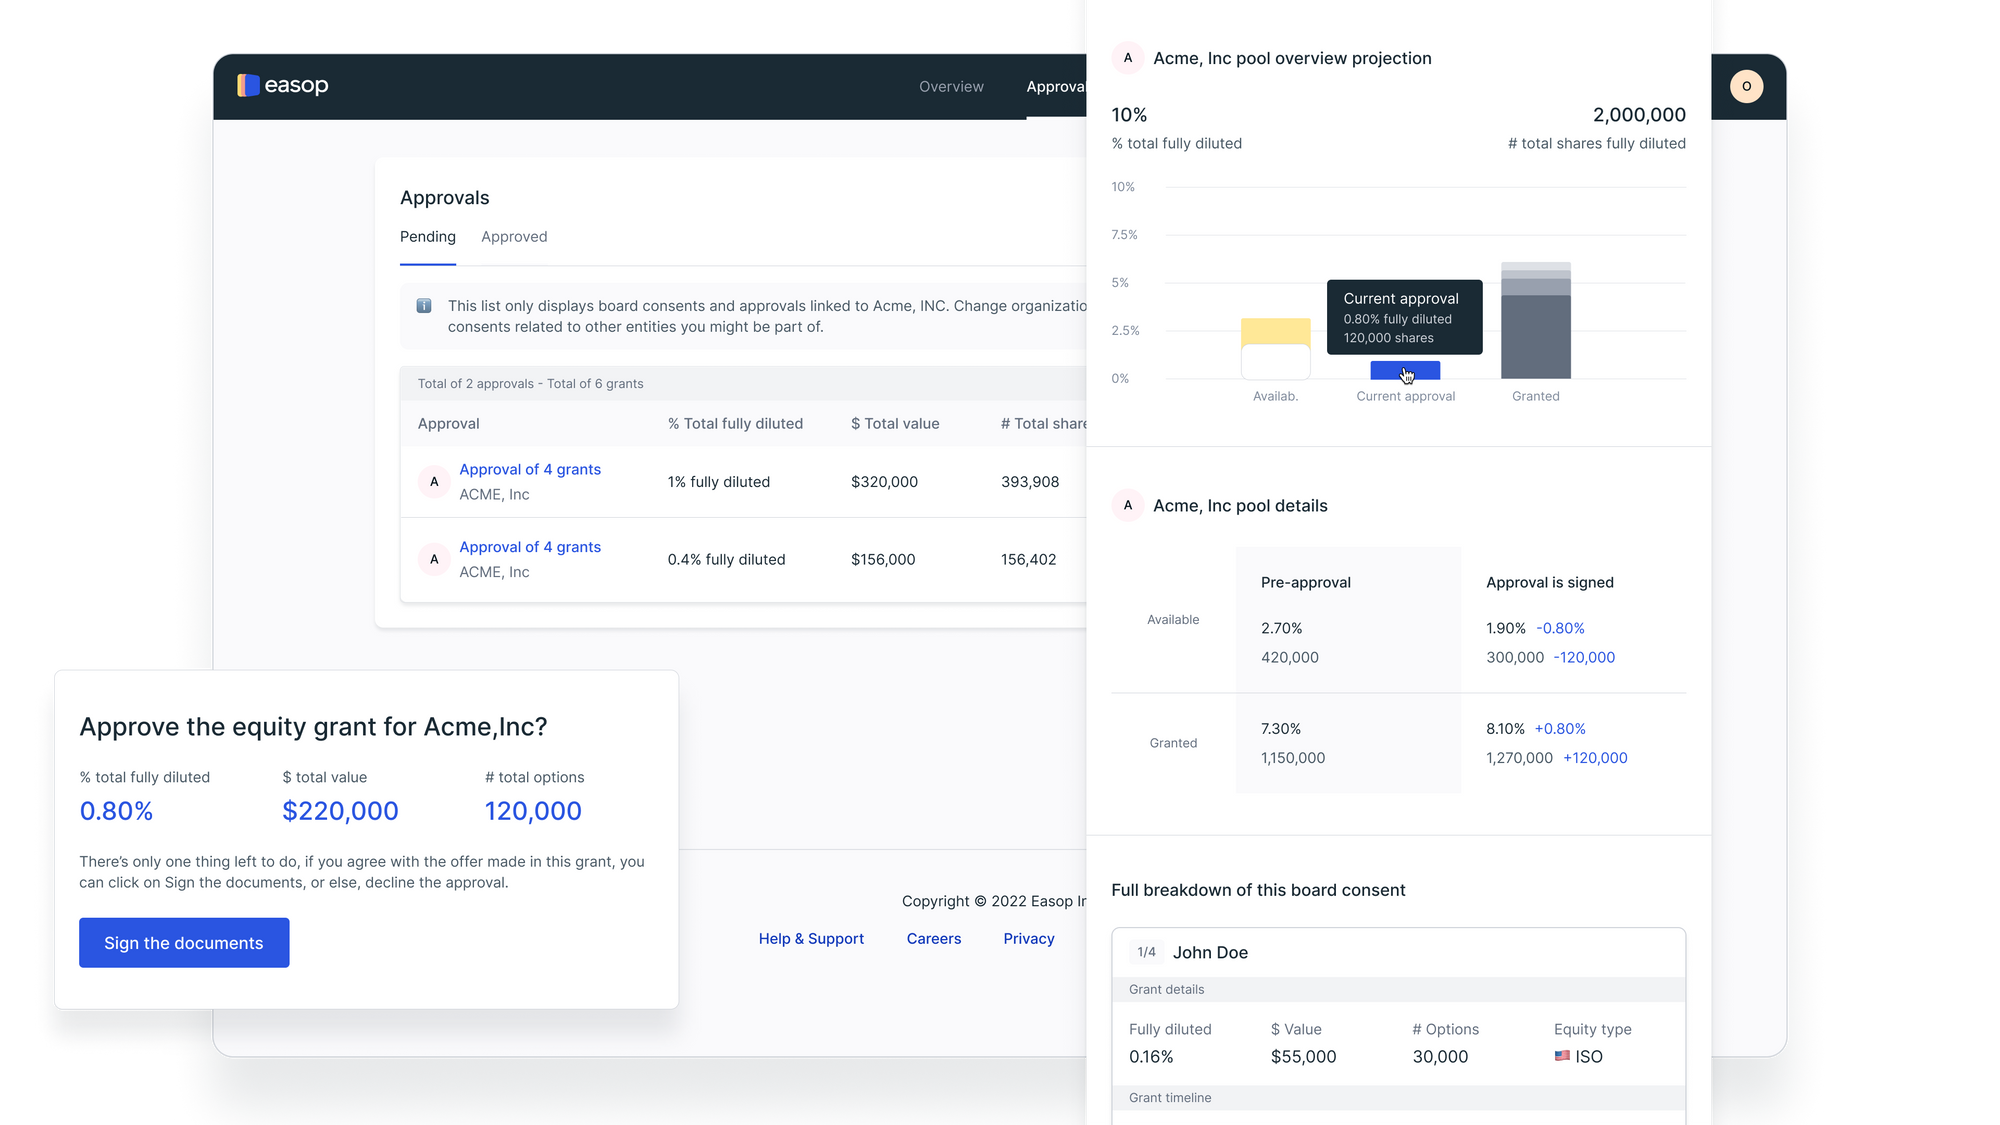Open the first Approval of 4 grants link
This screenshot has height=1125, width=2000.
[x=530, y=470]
